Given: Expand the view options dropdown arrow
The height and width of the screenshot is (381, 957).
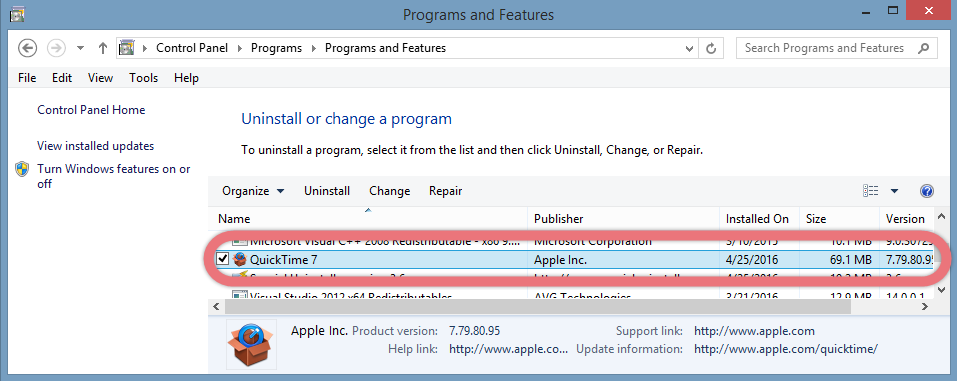Looking at the screenshot, I should [x=894, y=191].
